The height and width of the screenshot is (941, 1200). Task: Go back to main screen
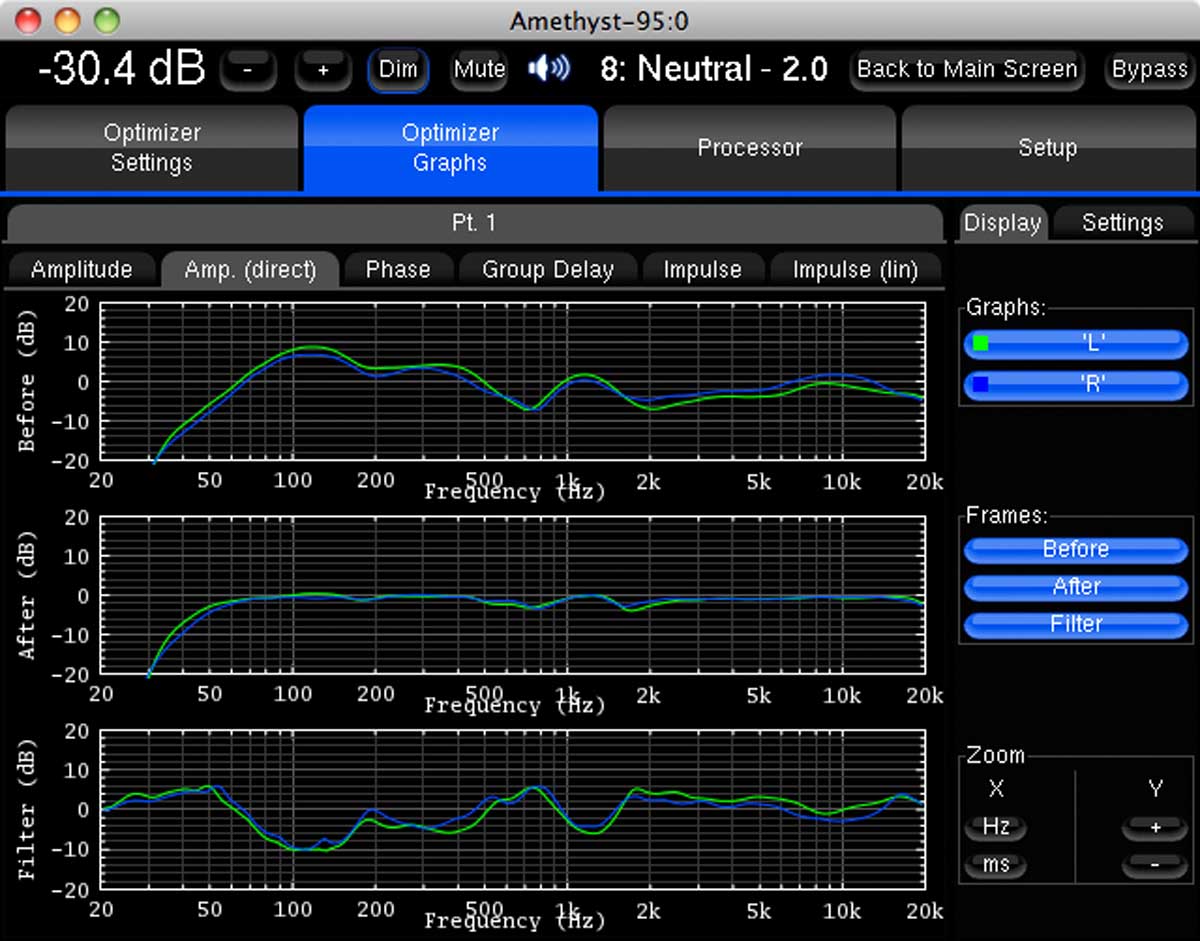(967, 70)
